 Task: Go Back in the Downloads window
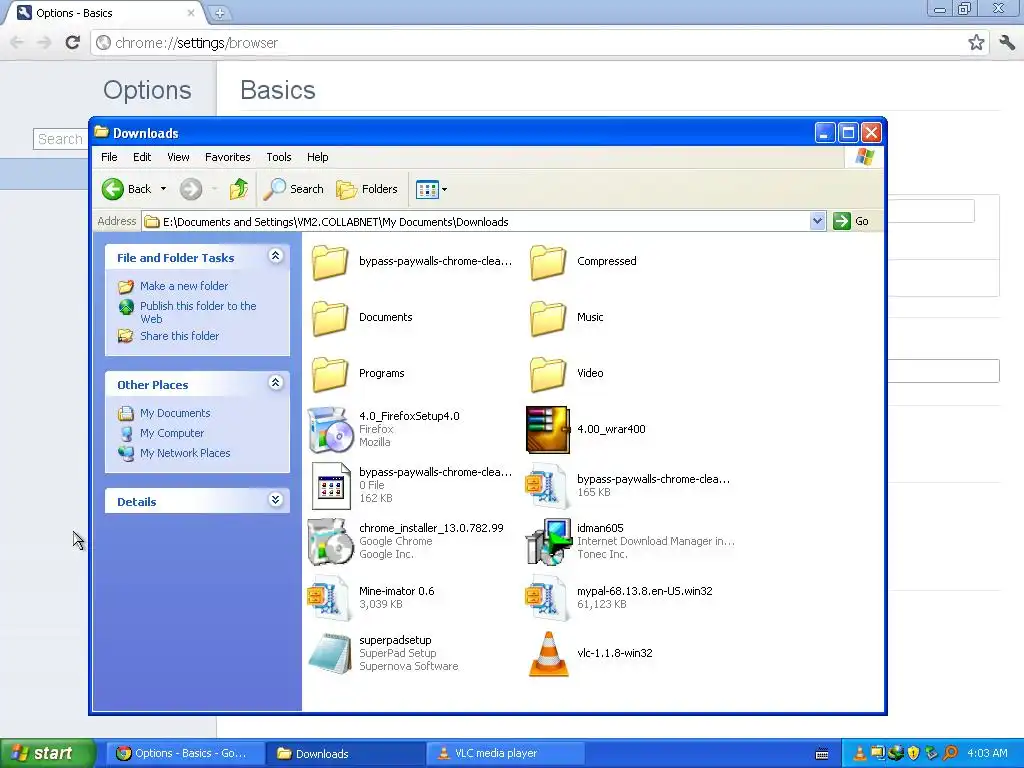point(127,189)
